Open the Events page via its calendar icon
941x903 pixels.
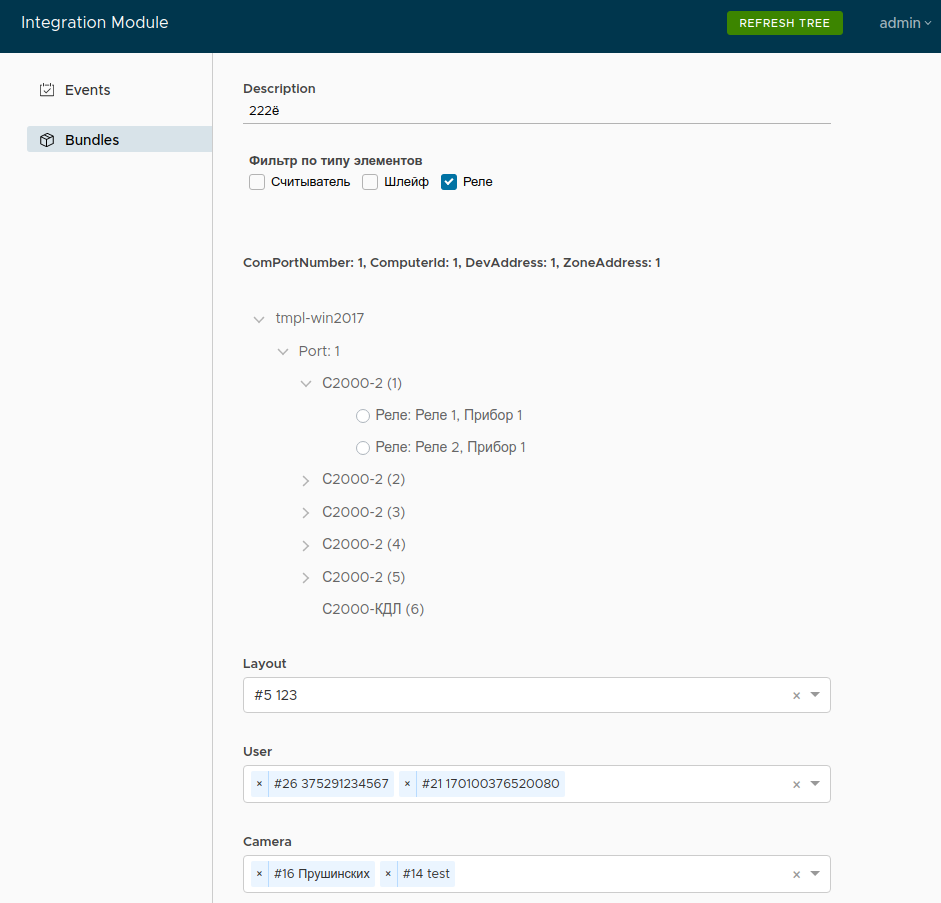tap(46, 90)
